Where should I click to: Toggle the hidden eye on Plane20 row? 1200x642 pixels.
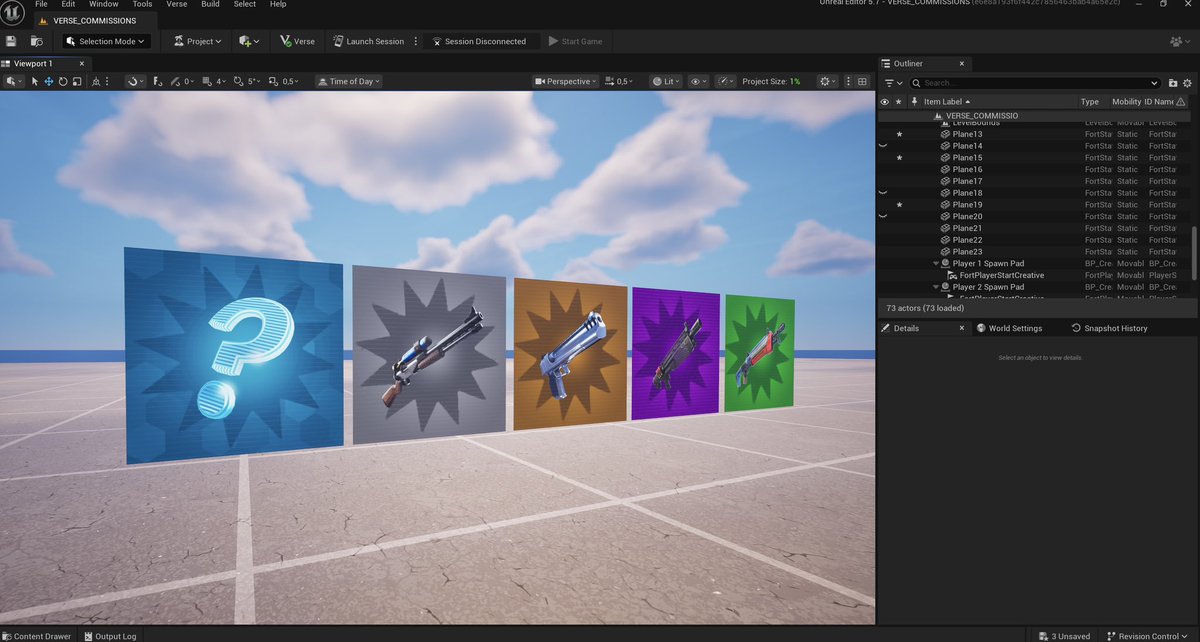pos(883,216)
